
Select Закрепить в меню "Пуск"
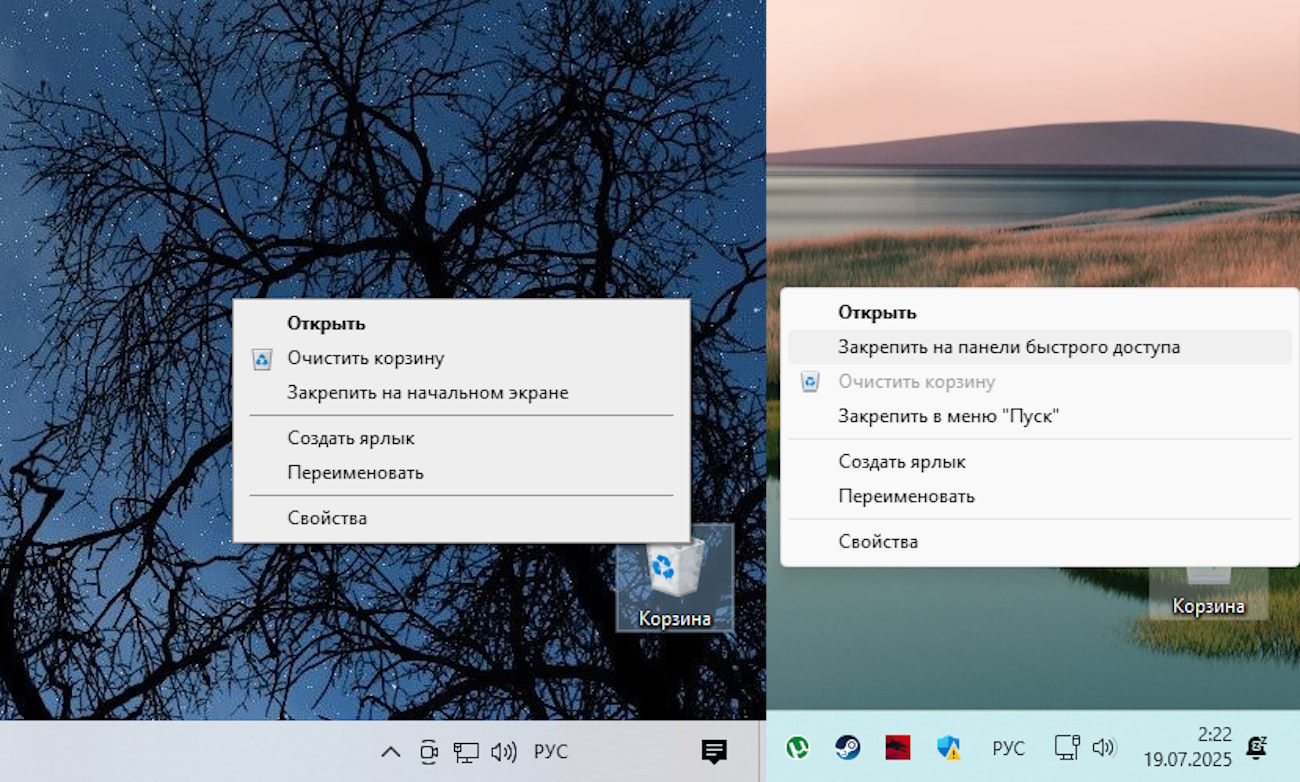[1040, 416]
